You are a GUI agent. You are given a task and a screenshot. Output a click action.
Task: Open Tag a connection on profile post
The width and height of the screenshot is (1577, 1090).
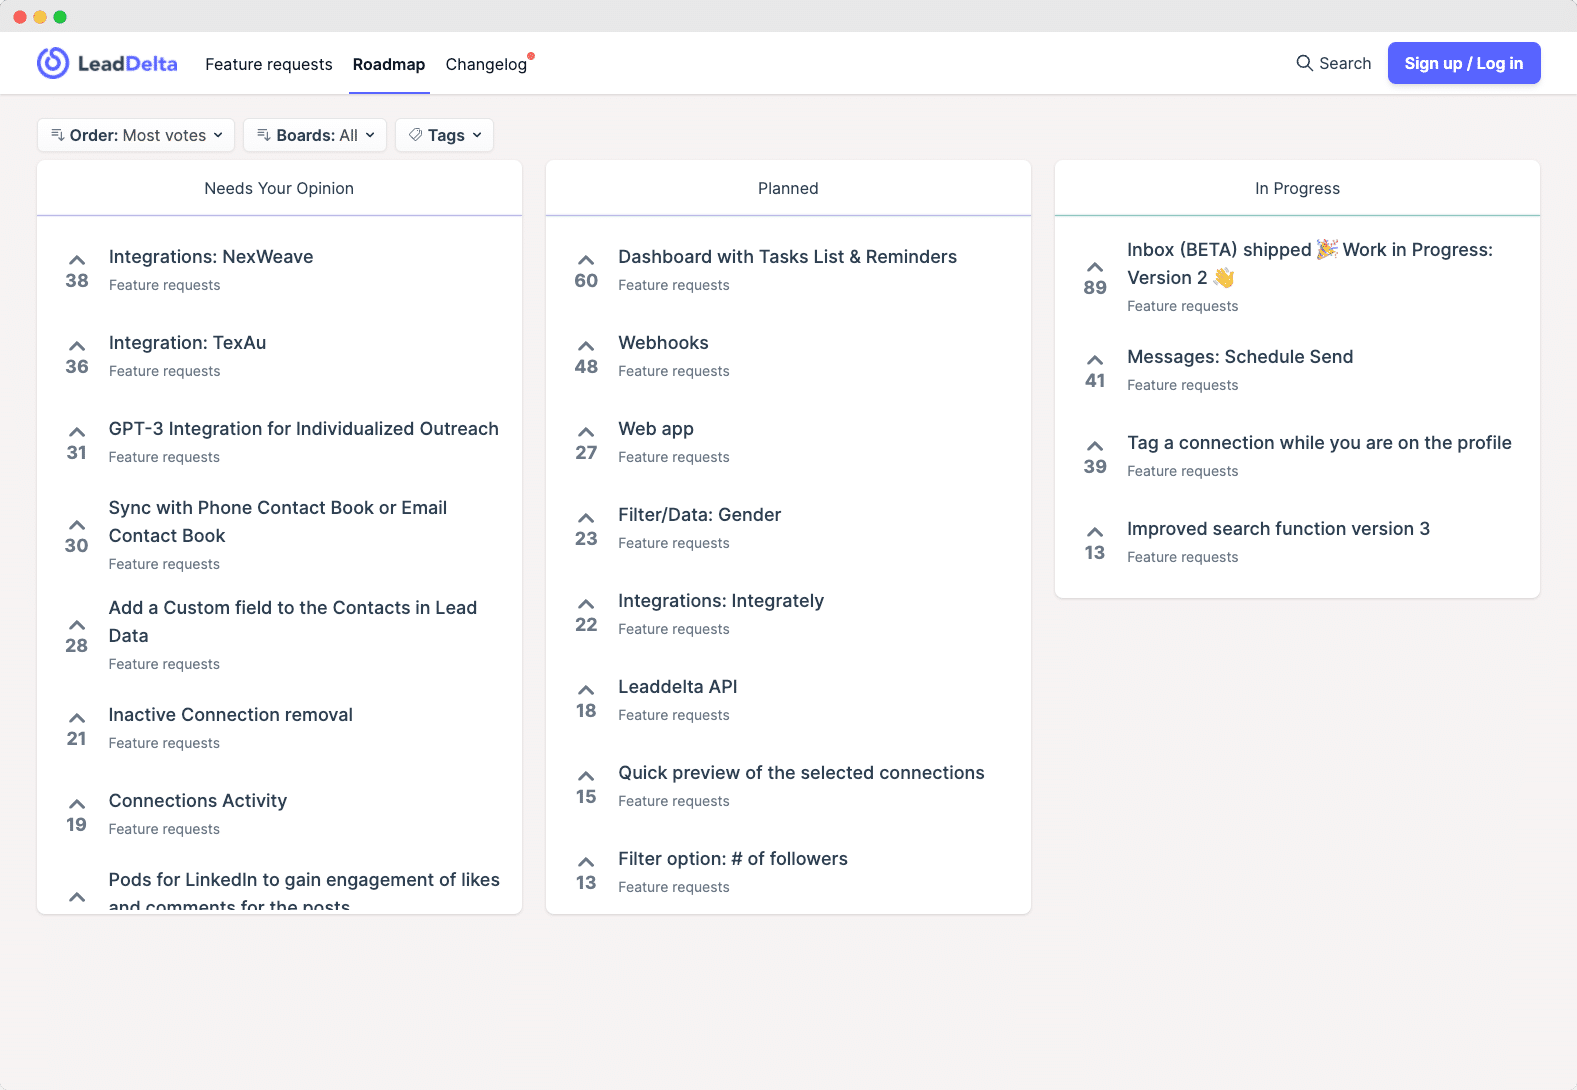(1318, 443)
